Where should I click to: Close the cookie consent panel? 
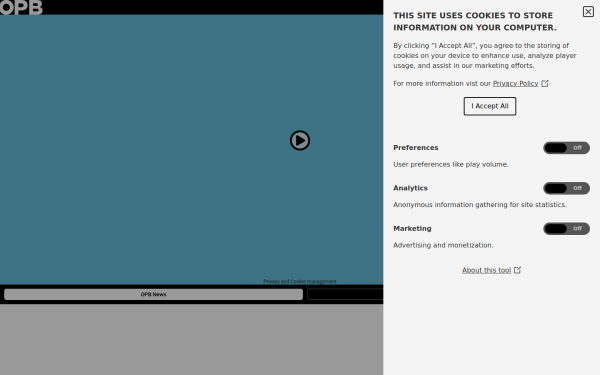pyautogui.click(x=588, y=12)
